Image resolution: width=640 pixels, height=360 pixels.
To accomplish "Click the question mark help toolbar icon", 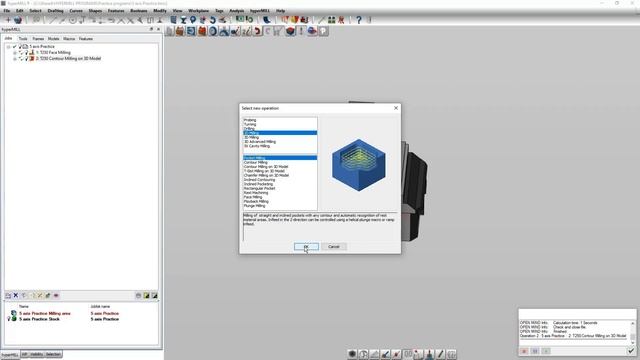I will (359, 20).
